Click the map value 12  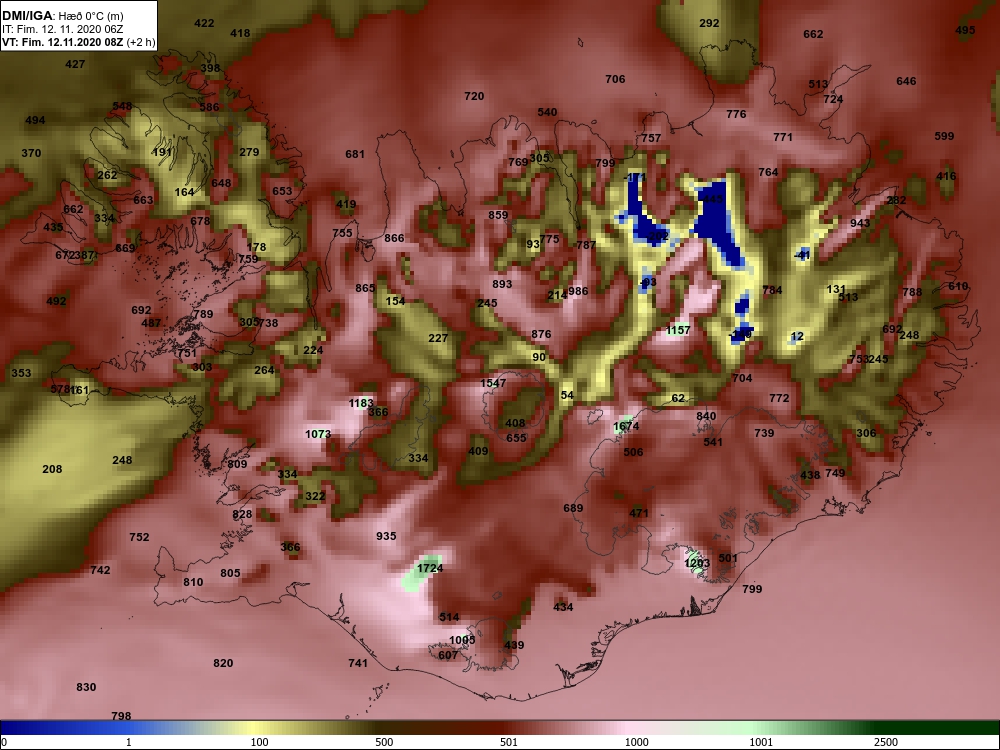[797, 336]
